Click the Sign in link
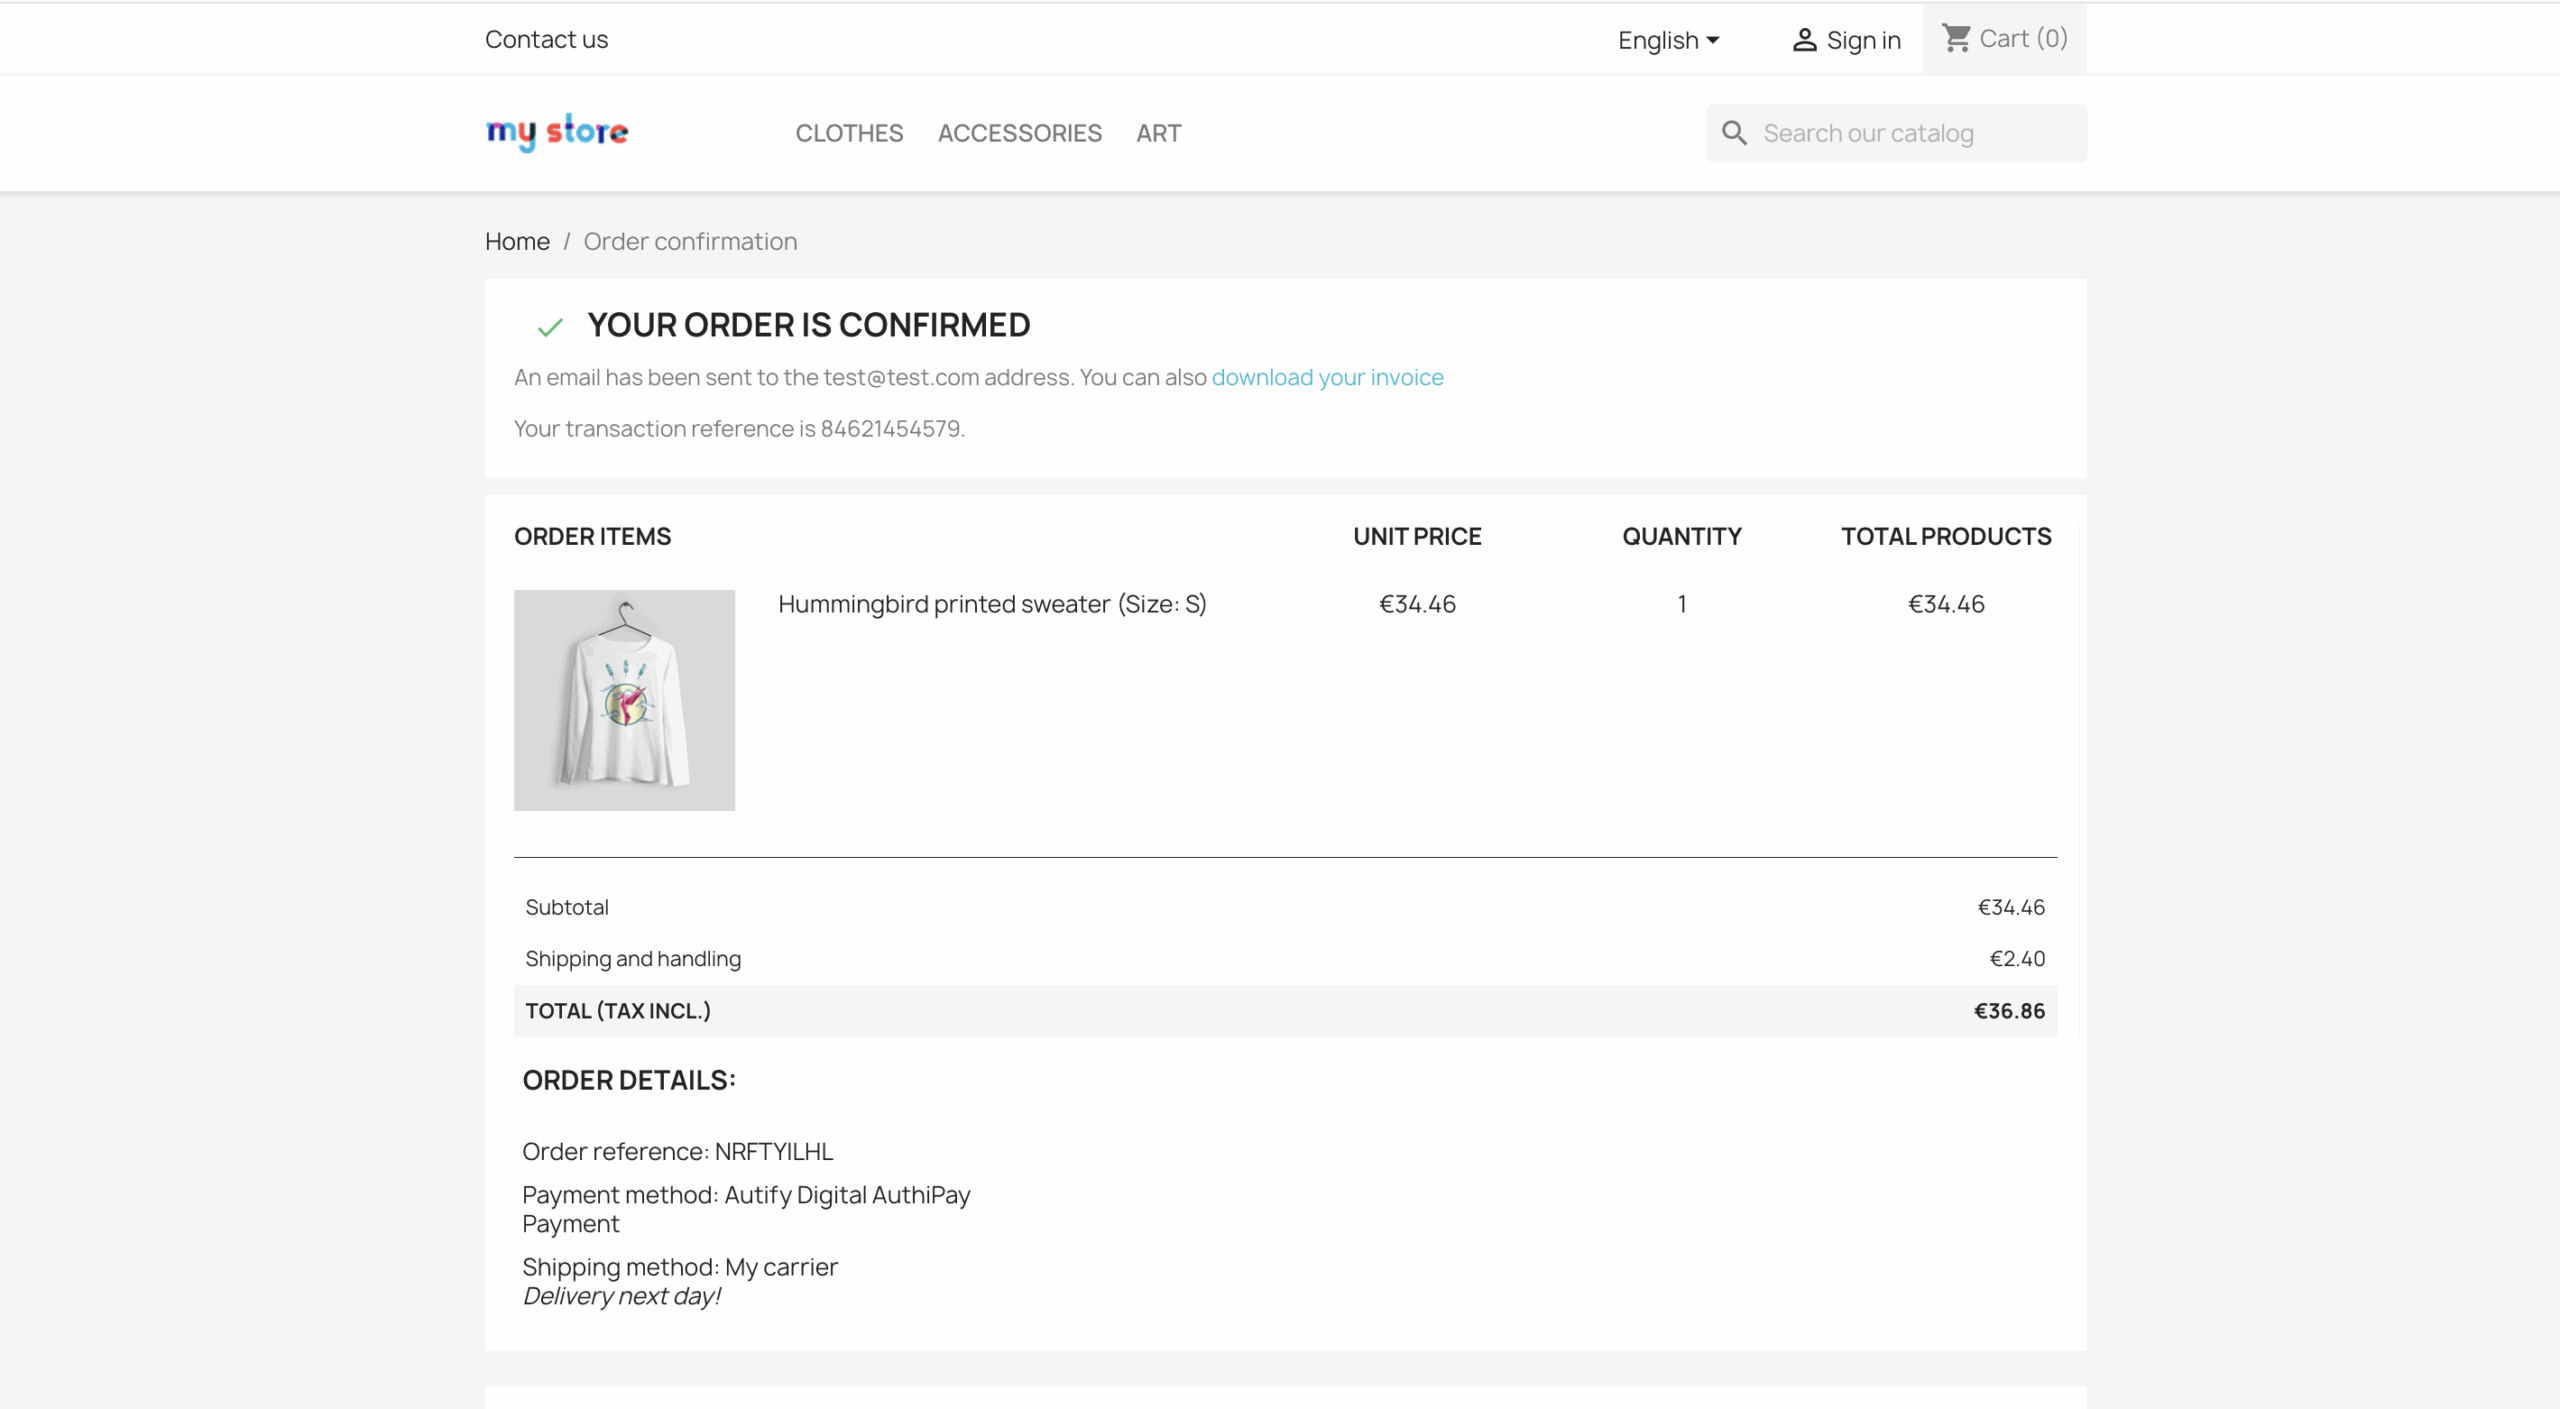The image size is (2560, 1409). tap(1862, 40)
